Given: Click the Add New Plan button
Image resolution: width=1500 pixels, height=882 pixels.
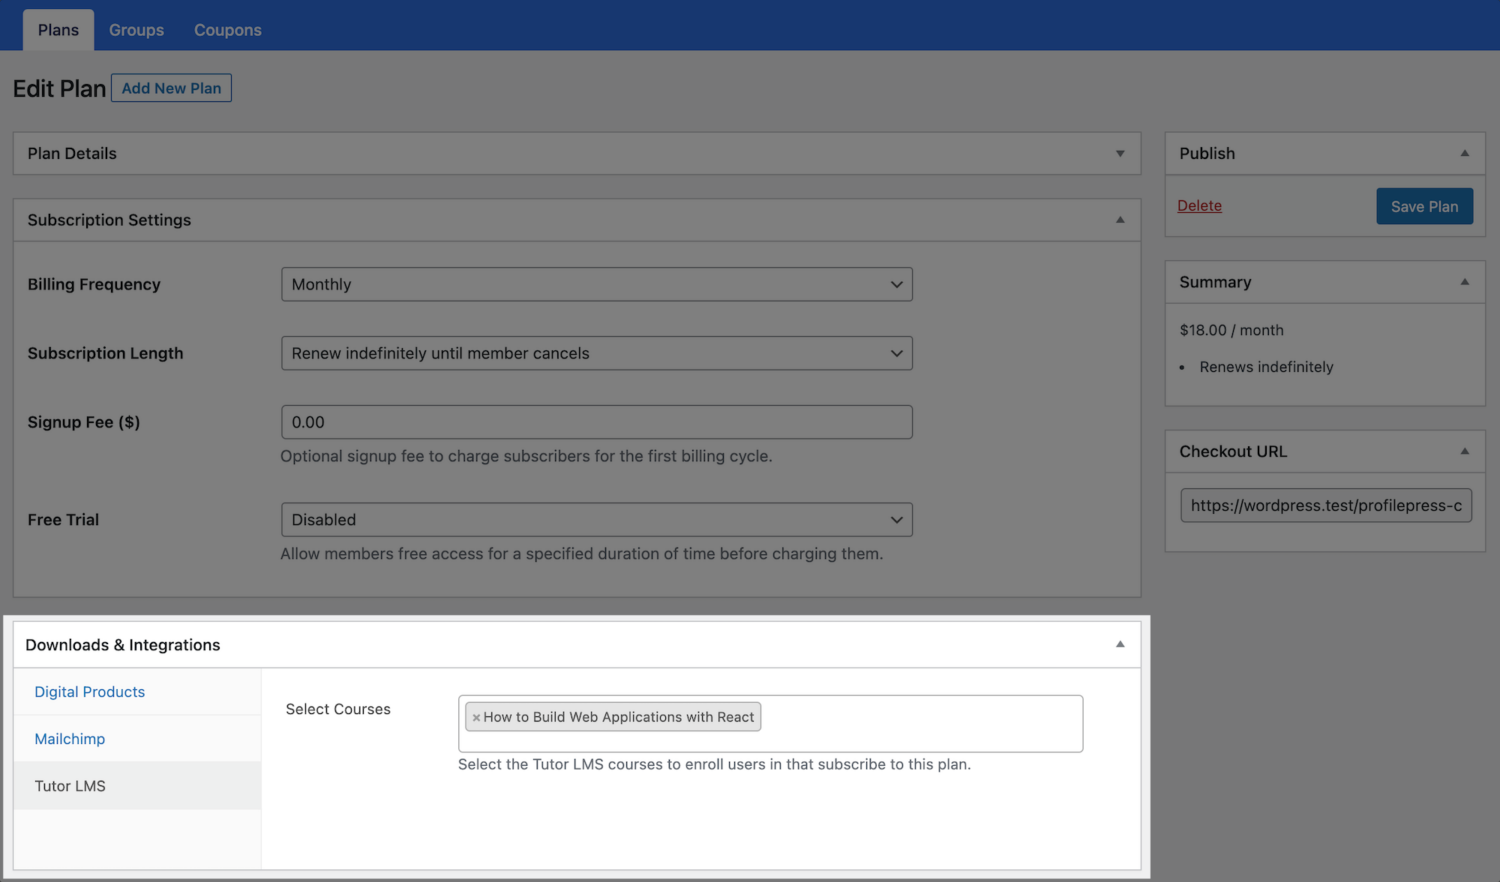Looking at the screenshot, I should point(171,88).
